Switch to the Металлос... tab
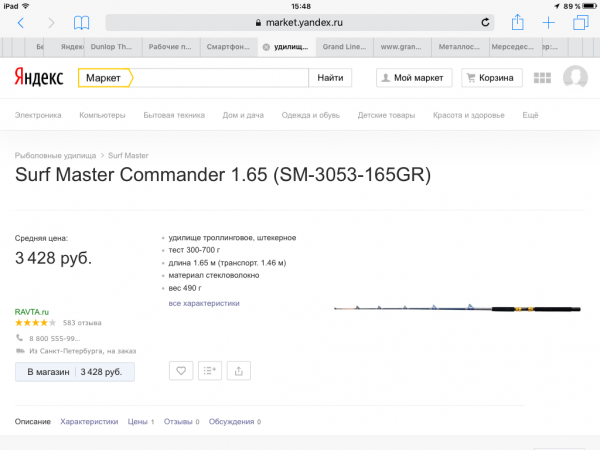 click(x=460, y=47)
